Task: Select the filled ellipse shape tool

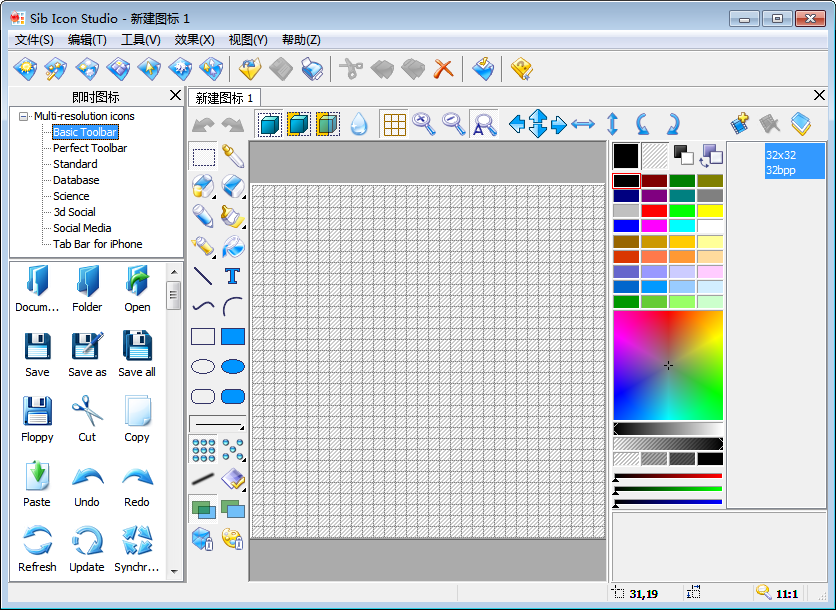Action: (x=232, y=366)
